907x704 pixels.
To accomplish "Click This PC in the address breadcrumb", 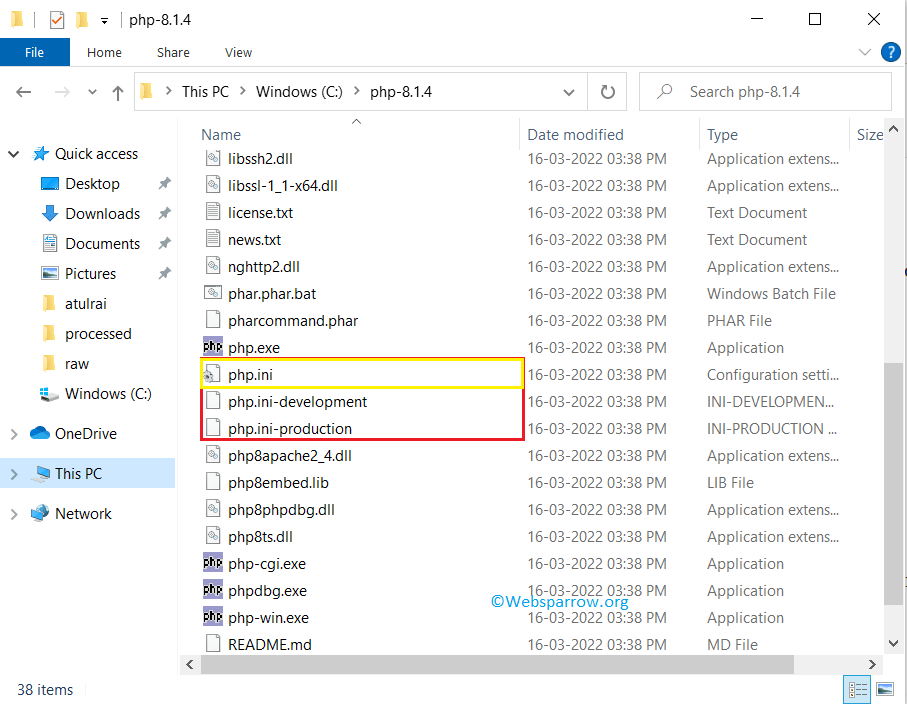I will tap(205, 89).
